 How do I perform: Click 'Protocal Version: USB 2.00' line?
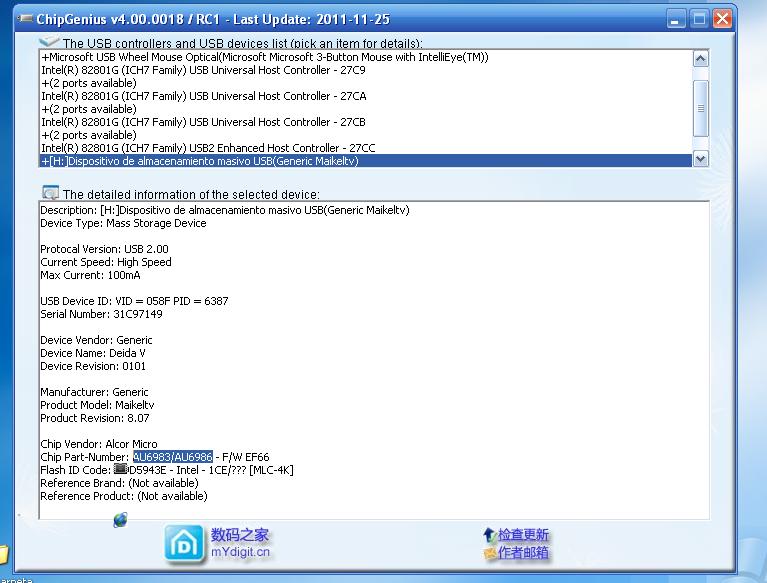coord(104,249)
